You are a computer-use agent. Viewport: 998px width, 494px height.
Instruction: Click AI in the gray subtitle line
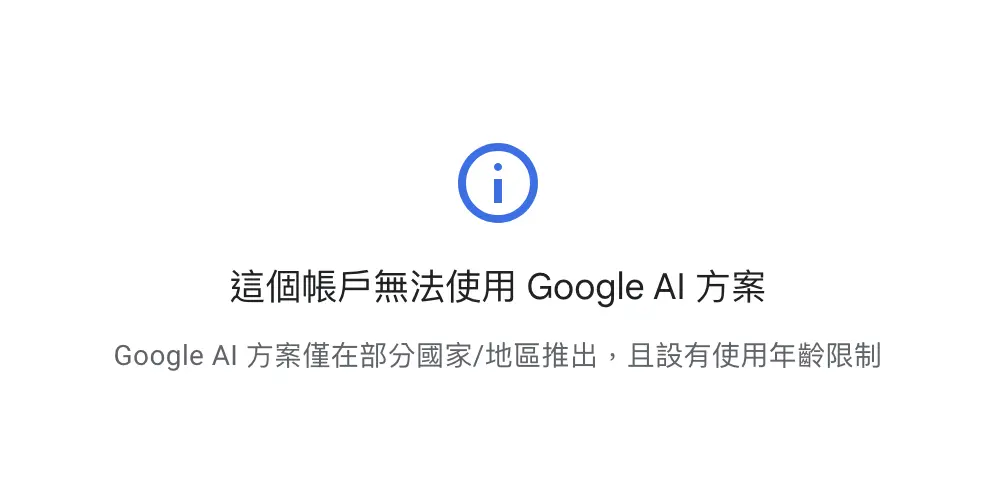[x=224, y=355]
